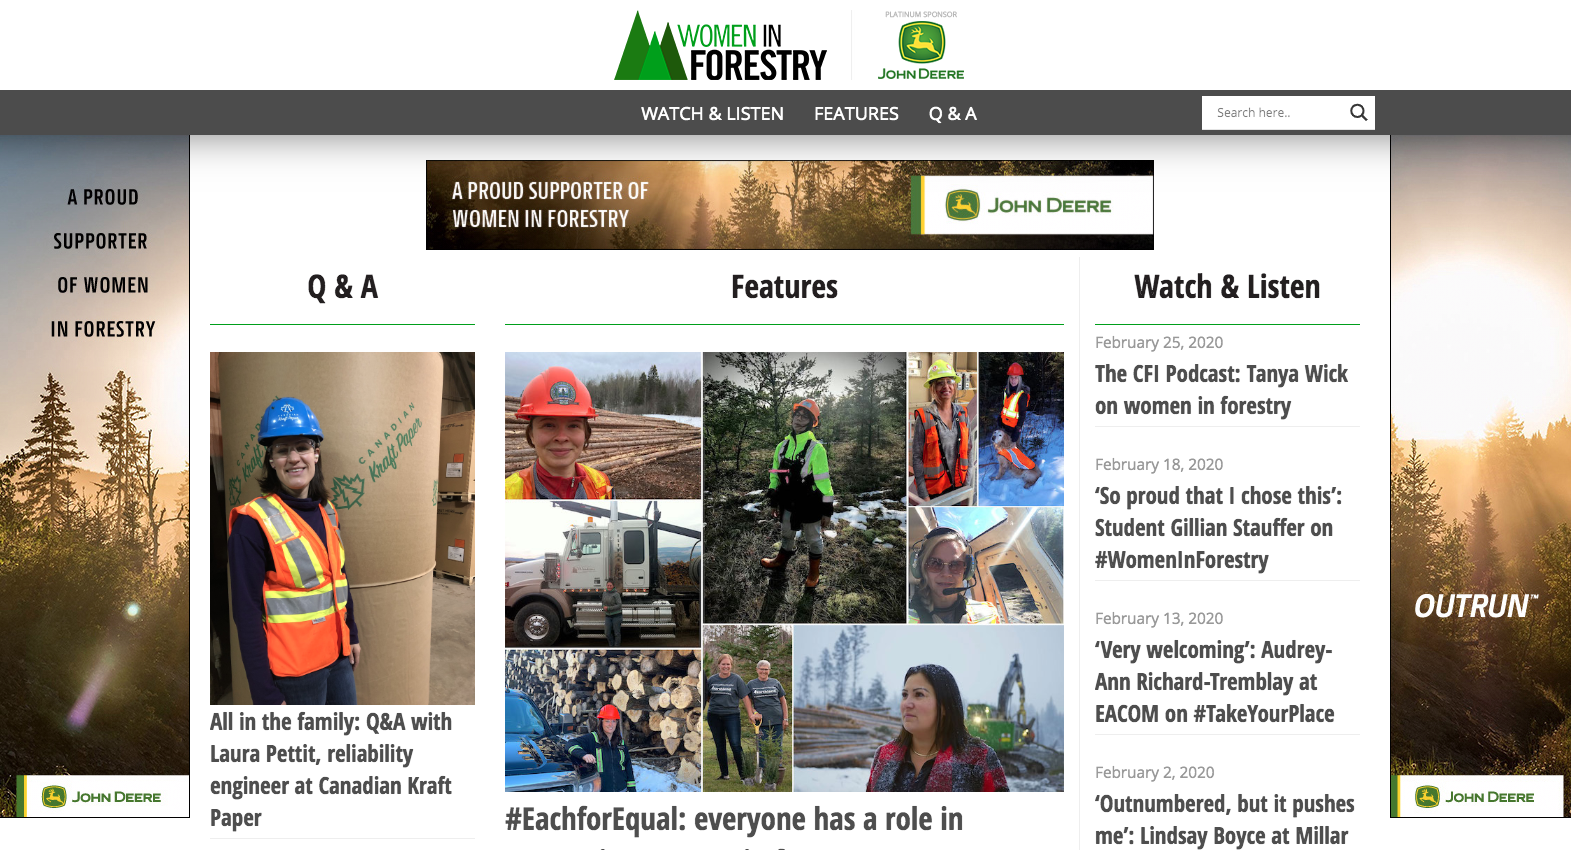Focus the Search here input field

1275,113
